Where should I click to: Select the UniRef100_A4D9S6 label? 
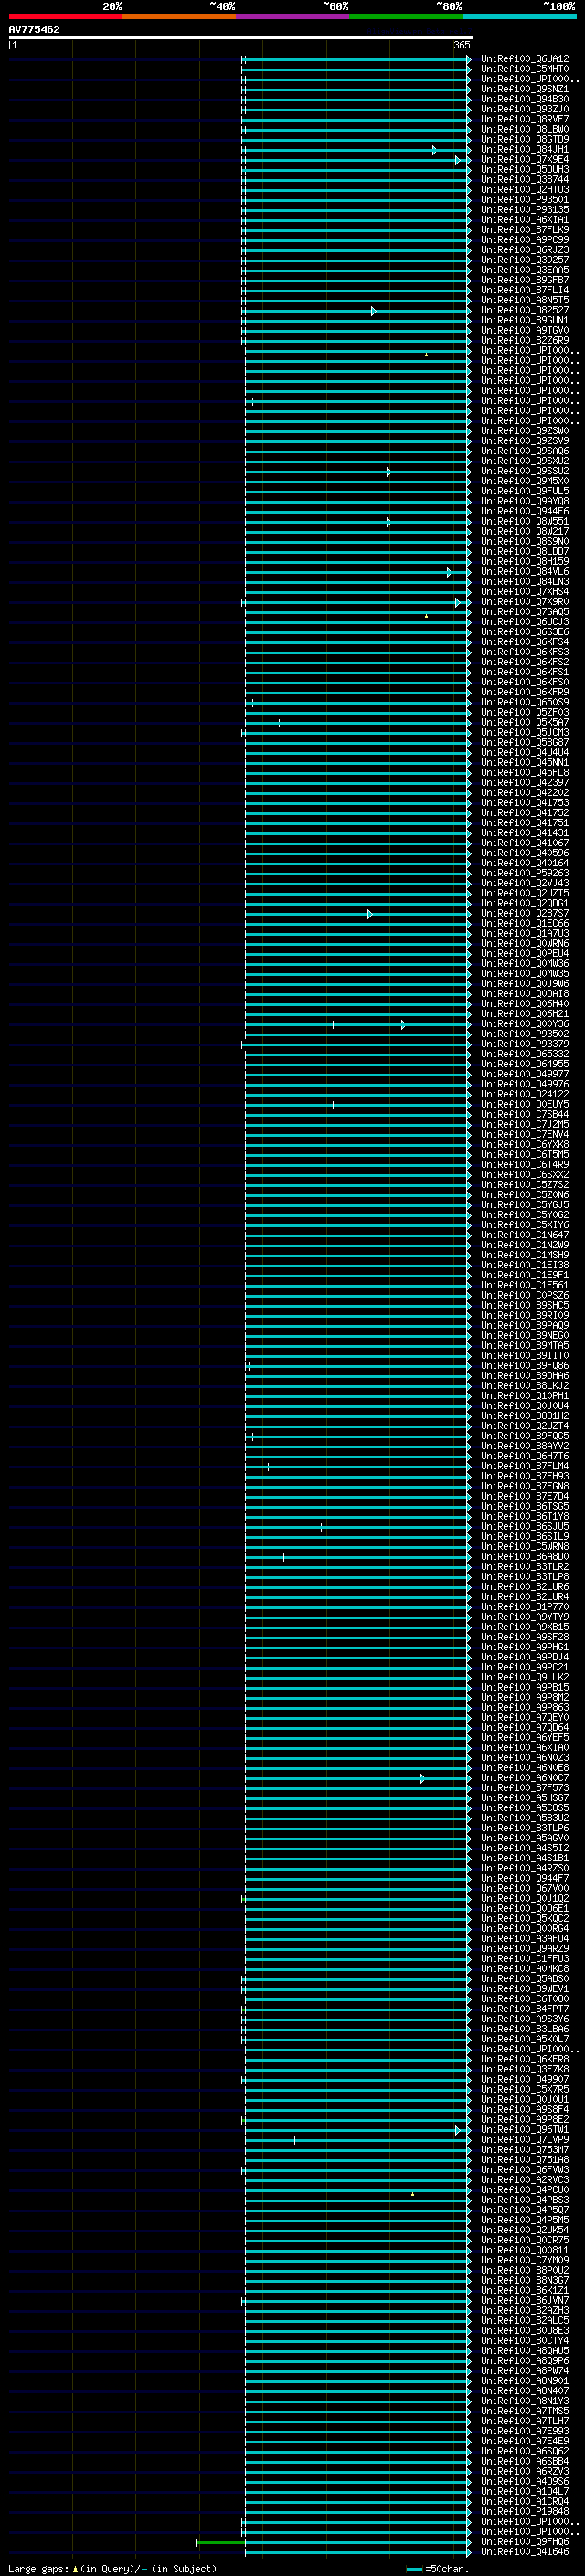click(x=525, y=2481)
